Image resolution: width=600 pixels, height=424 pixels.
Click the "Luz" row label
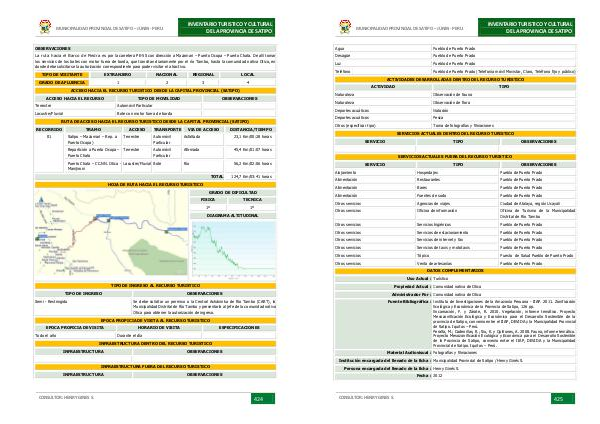coord(338,64)
